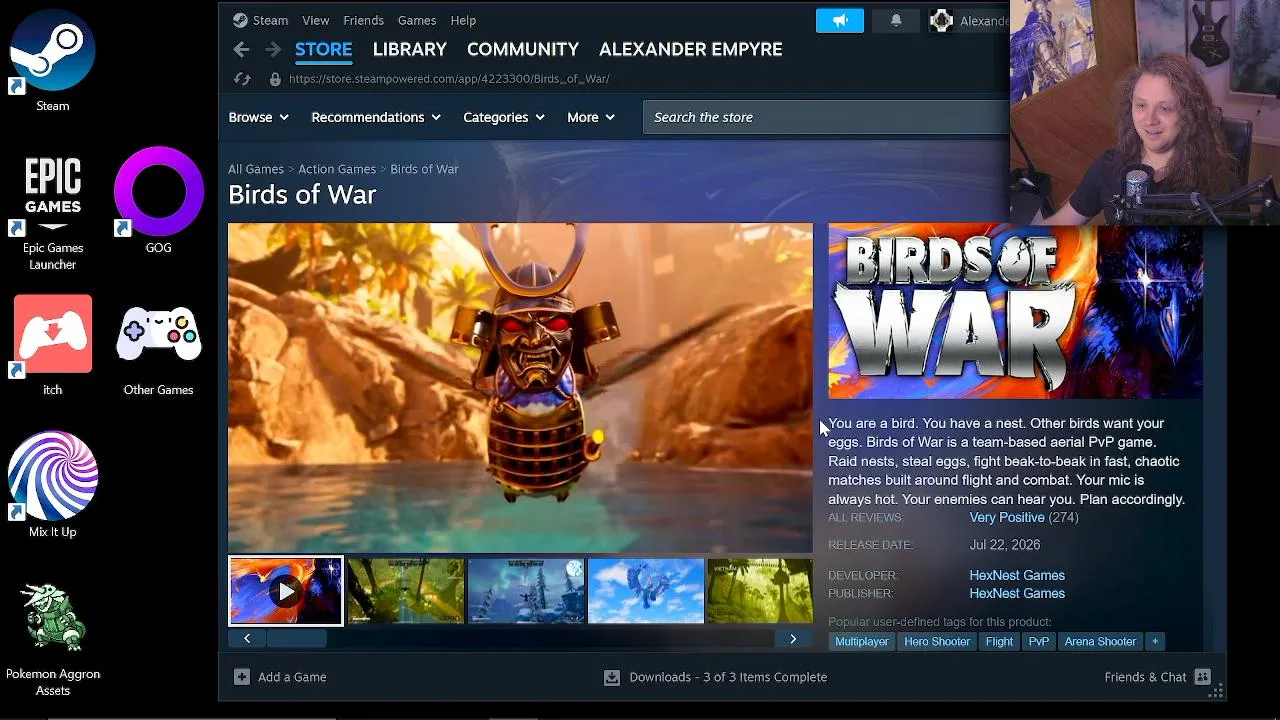
Task: Click the main samurai bird video player
Action: click(x=521, y=388)
